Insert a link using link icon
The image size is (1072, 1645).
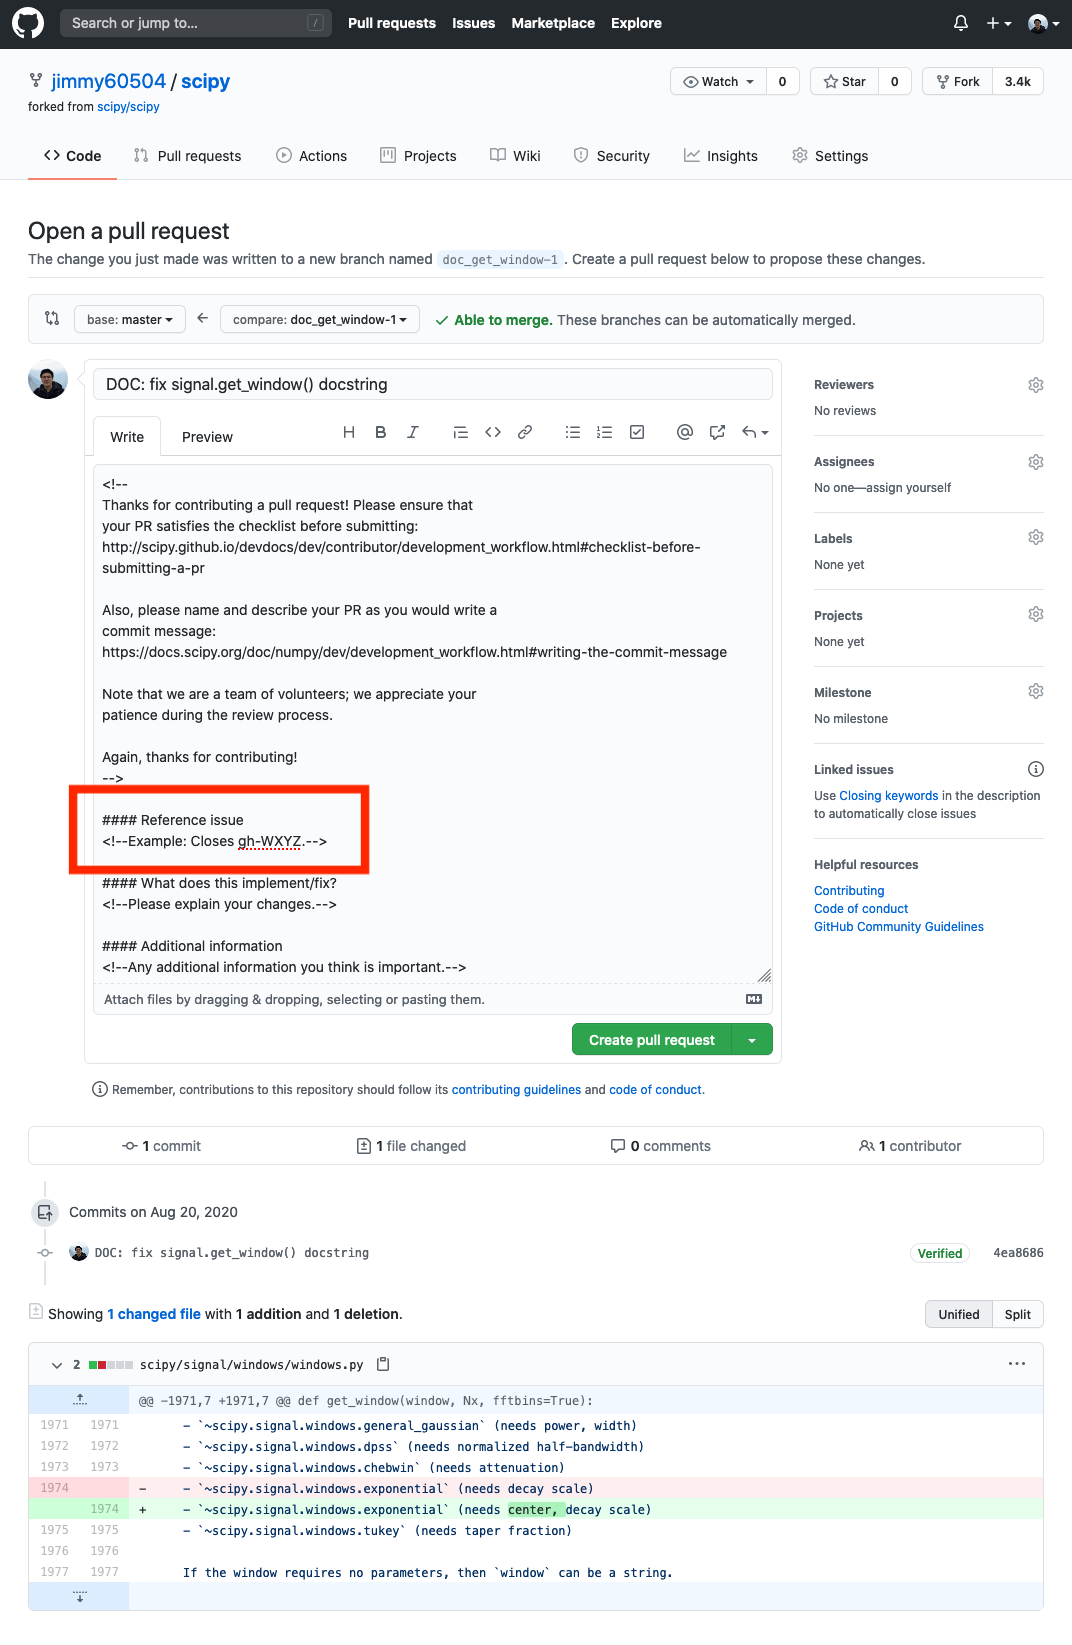click(x=525, y=432)
